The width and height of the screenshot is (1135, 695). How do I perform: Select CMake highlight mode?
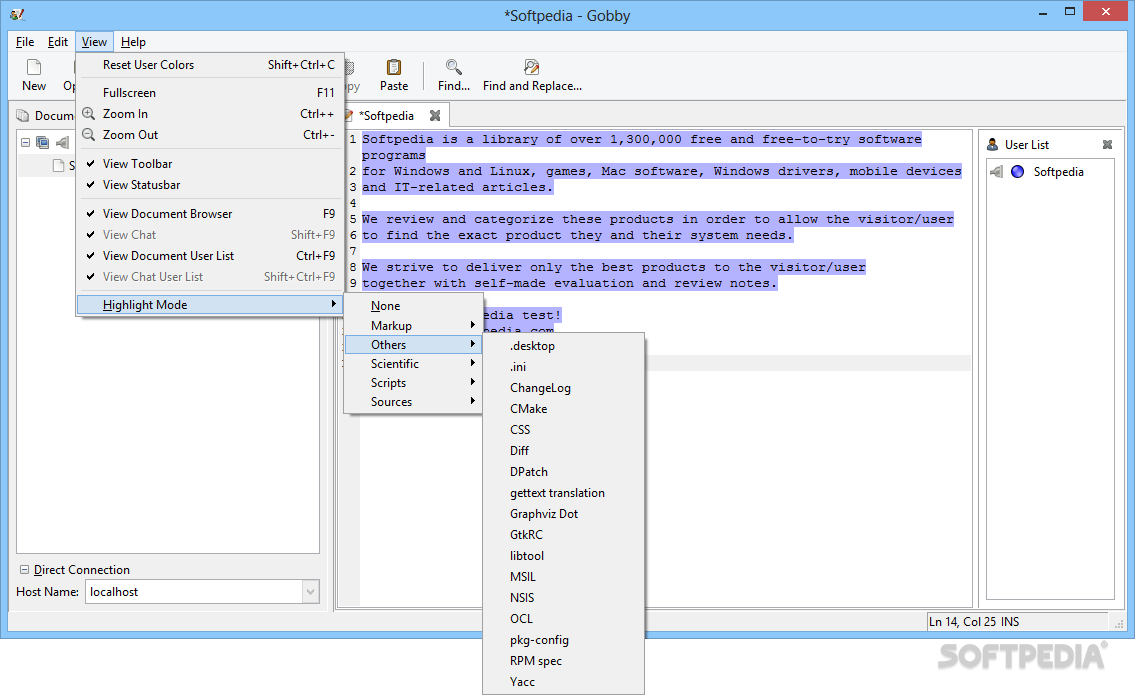pyautogui.click(x=563, y=409)
